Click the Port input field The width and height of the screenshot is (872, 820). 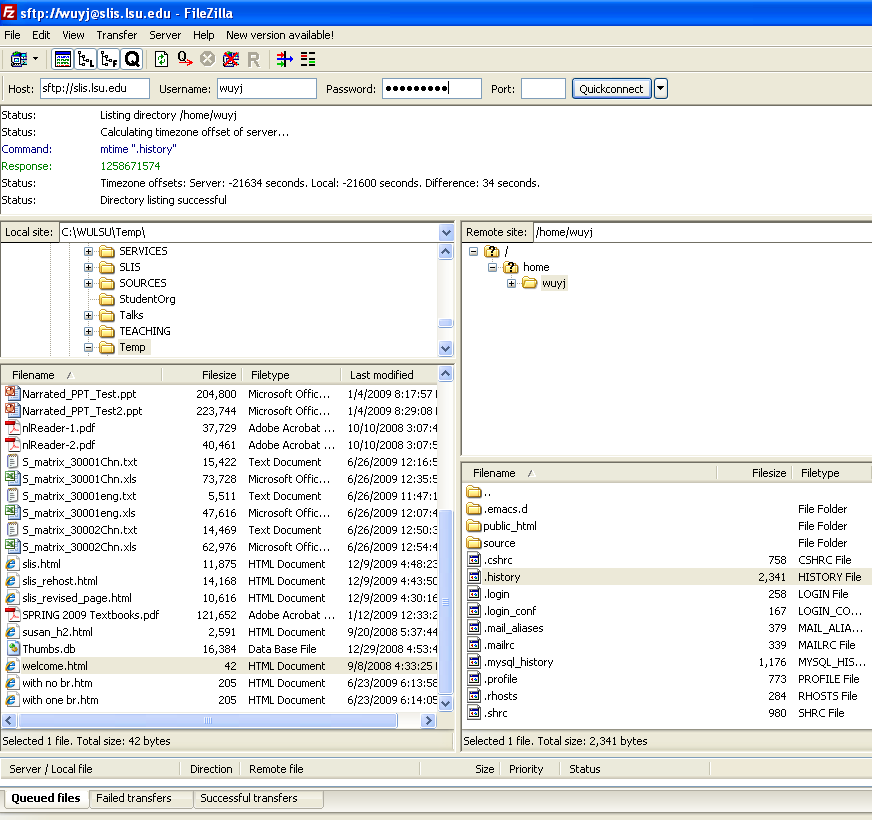point(543,88)
